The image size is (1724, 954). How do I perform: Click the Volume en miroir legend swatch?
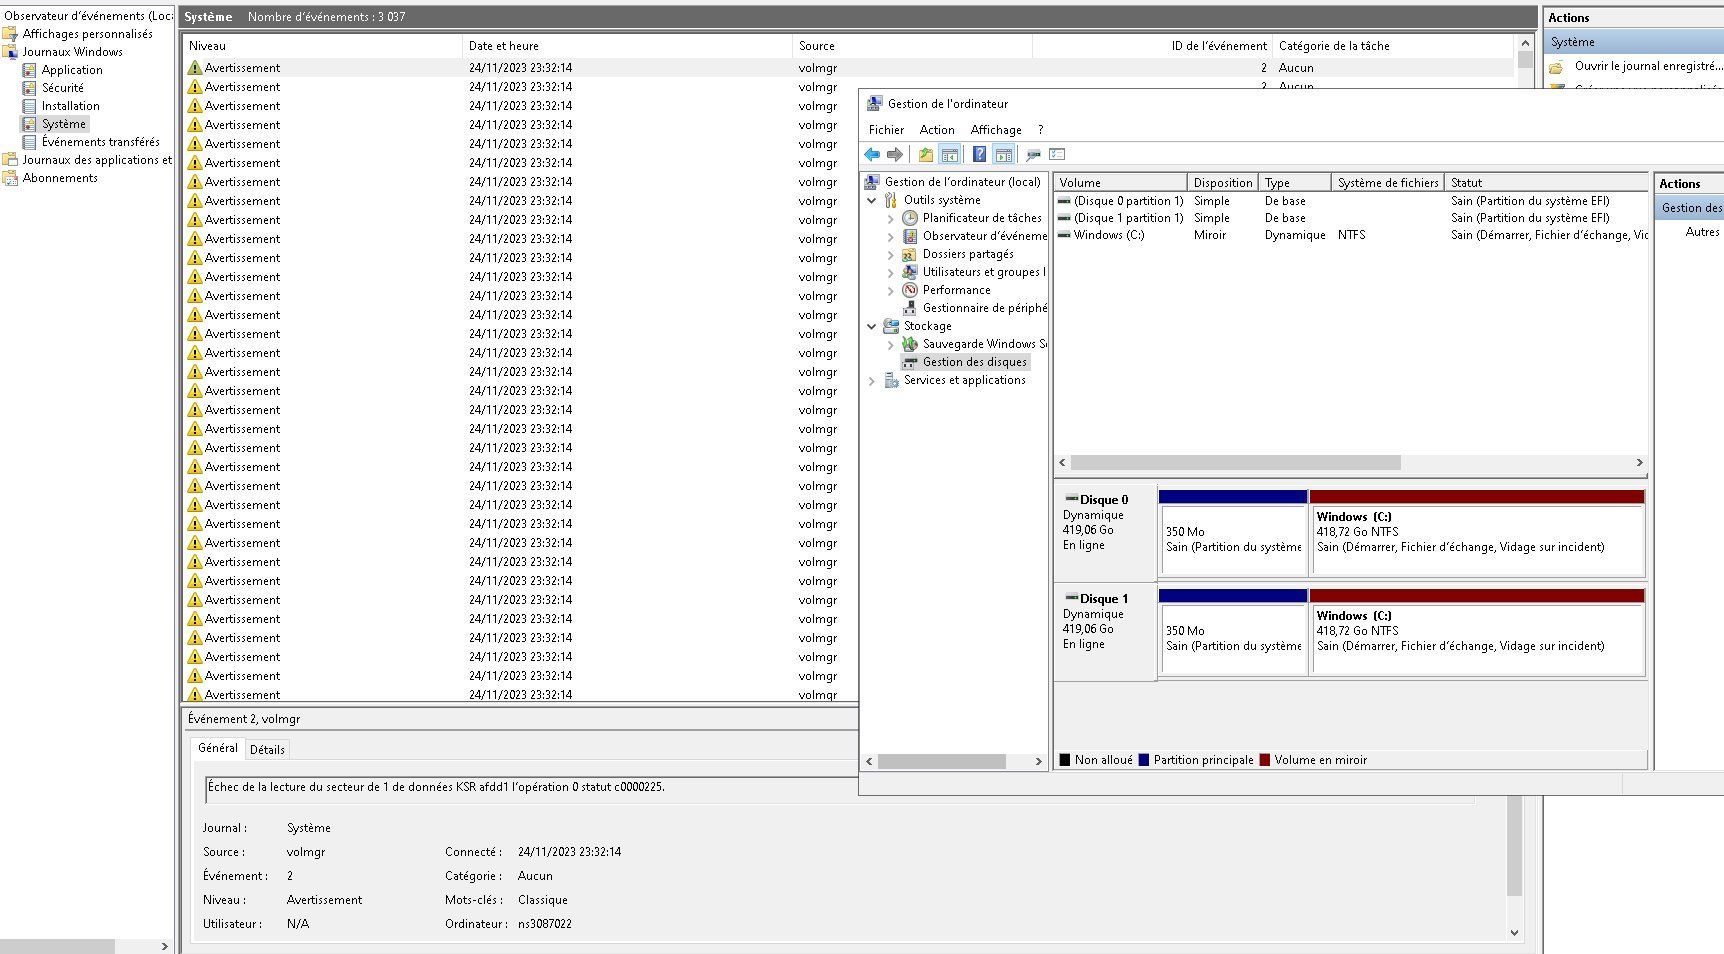(x=1265, y=760)
